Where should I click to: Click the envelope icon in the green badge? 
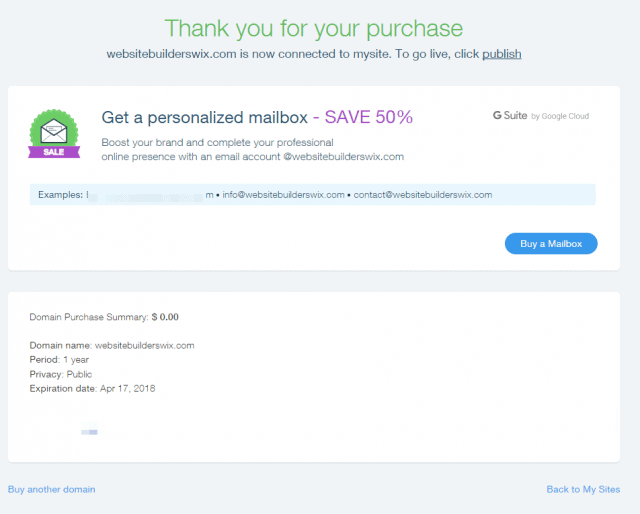(54, 130)
